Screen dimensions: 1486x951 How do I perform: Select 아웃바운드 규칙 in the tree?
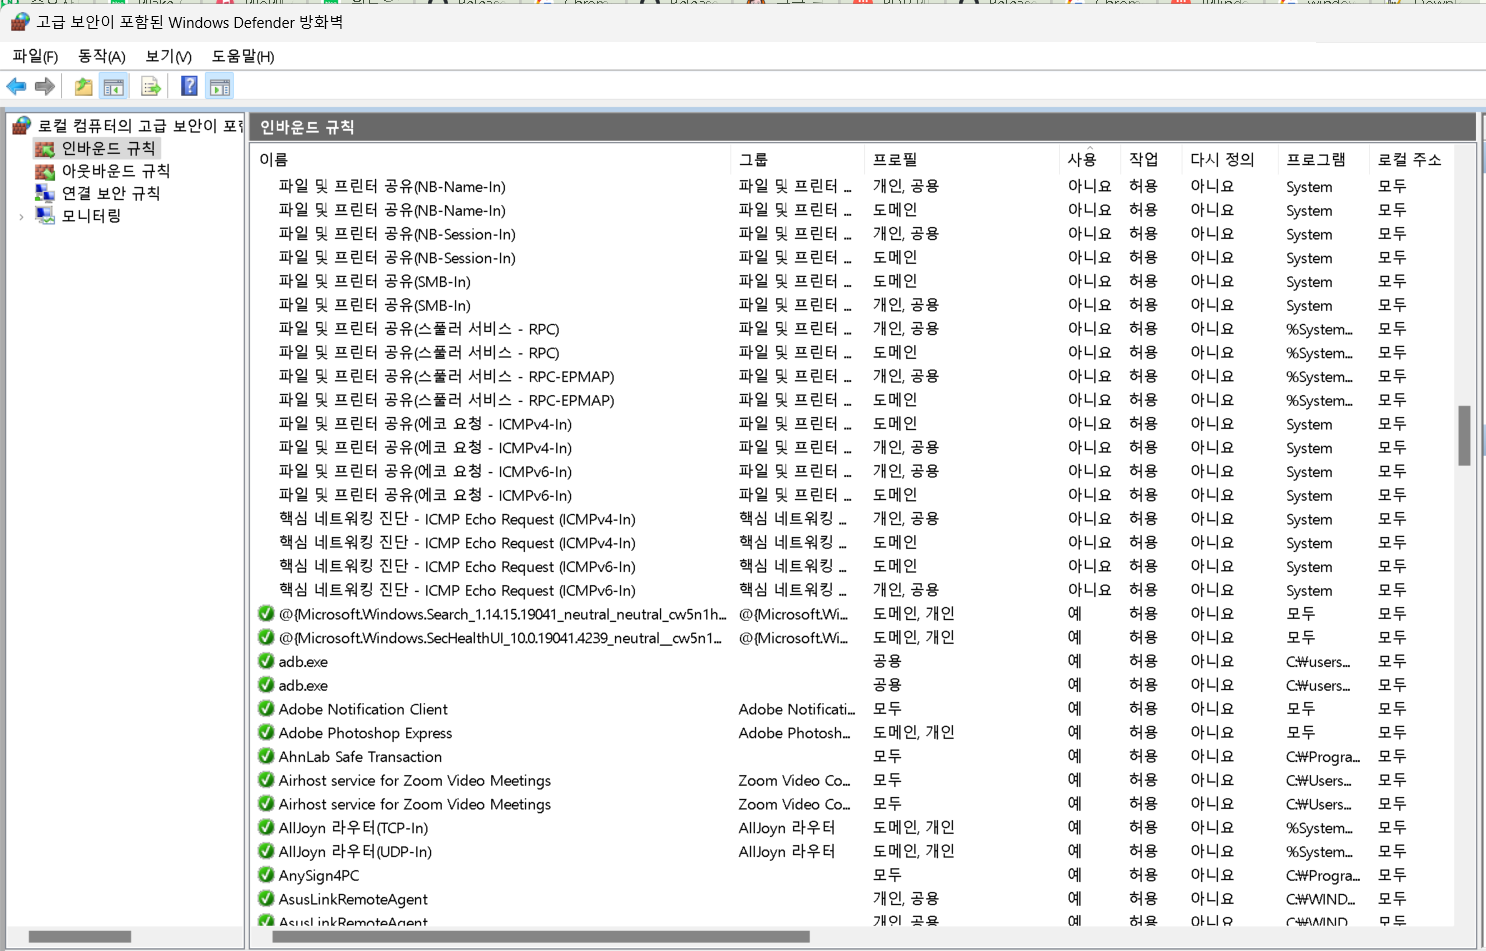click(116, 171)
